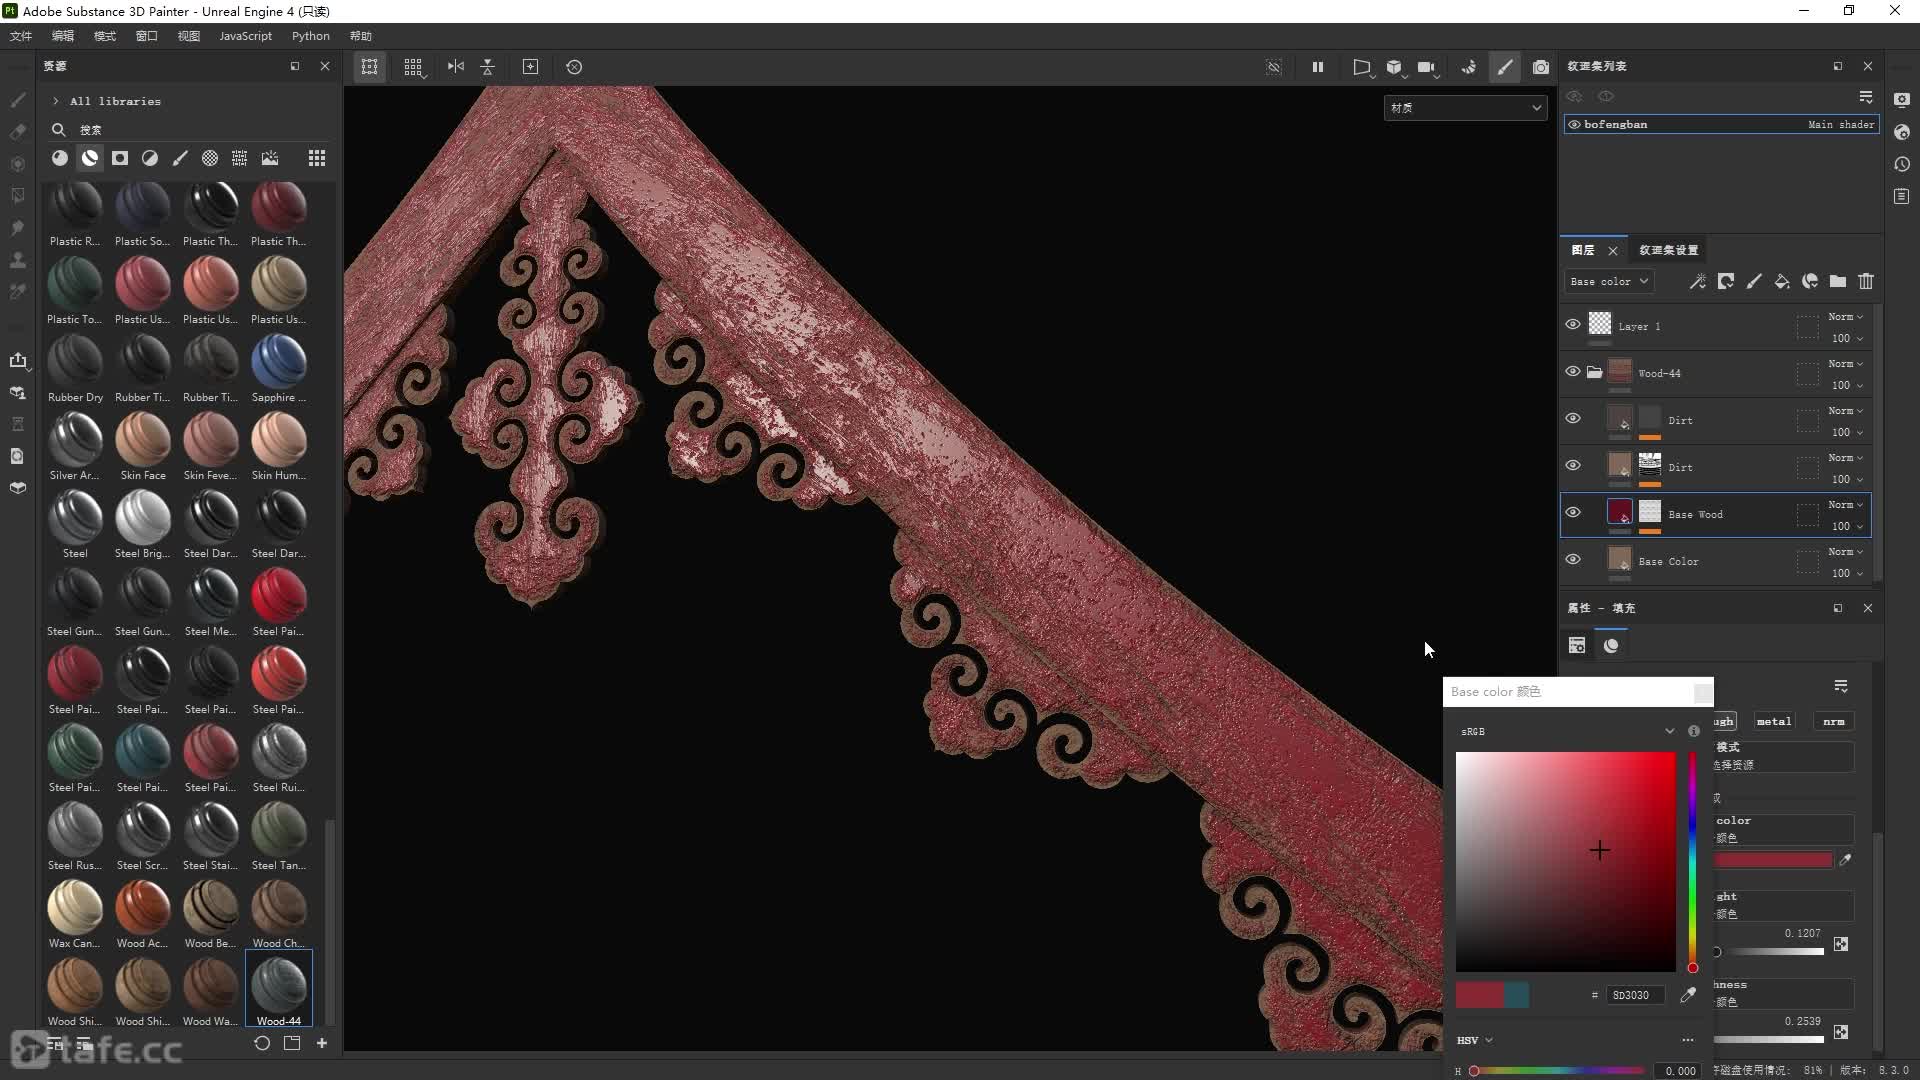The height and width of the screenshot is (1080, 1920).
Task: Add an effect with the magic wand icon
Action: [1698, 282]
